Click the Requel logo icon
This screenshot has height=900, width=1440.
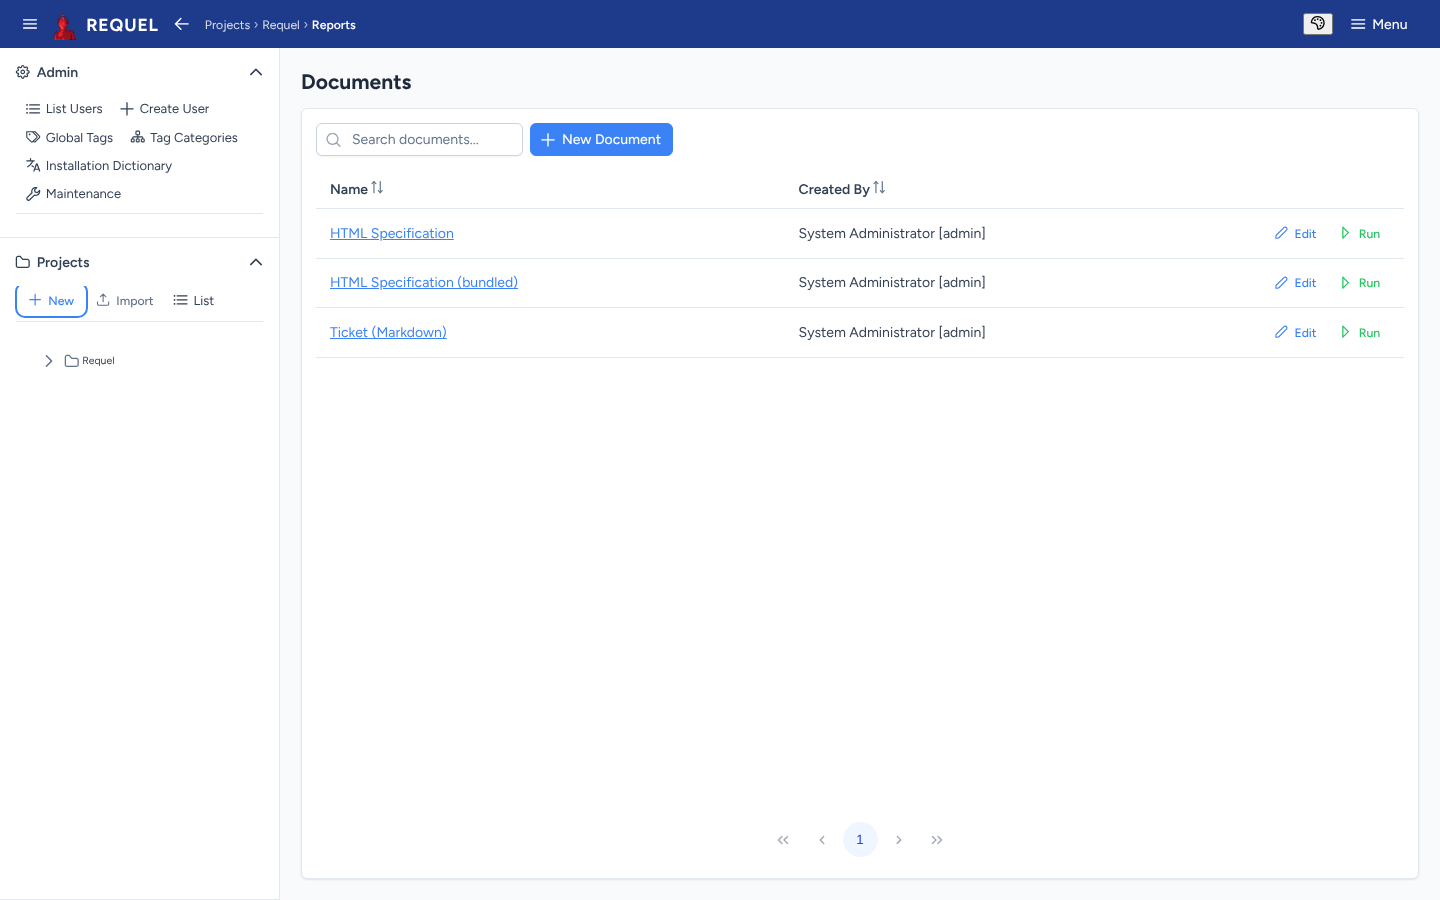tap(65, 25)
